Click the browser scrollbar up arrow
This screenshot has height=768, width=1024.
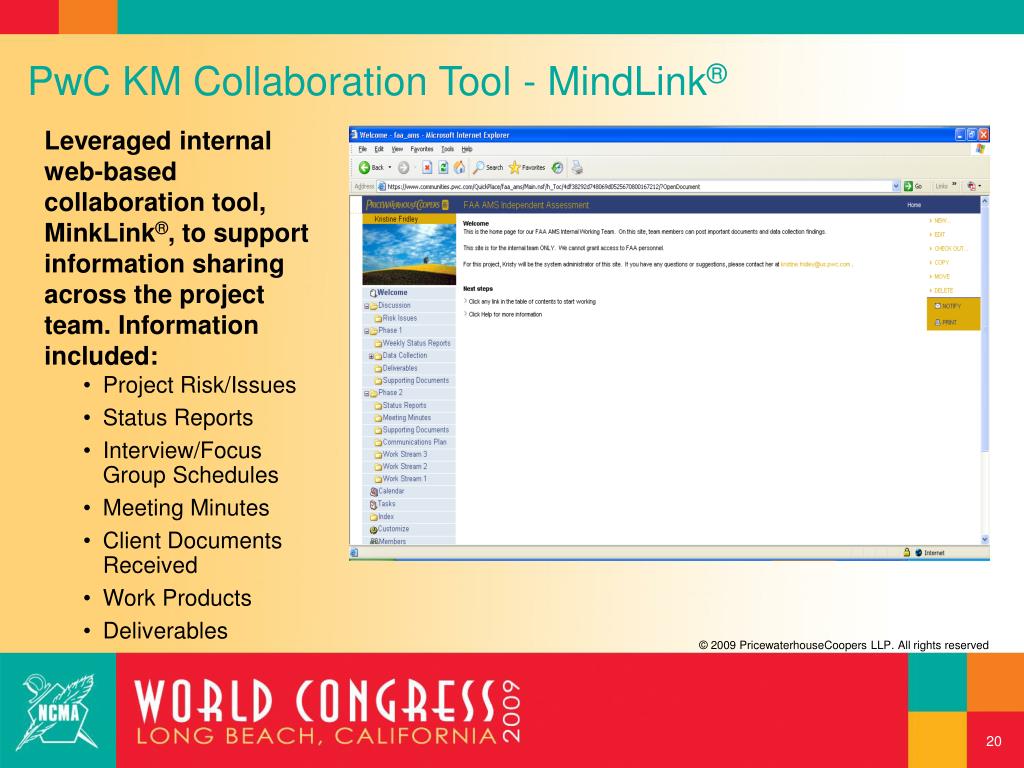click(x=985, y=200)
